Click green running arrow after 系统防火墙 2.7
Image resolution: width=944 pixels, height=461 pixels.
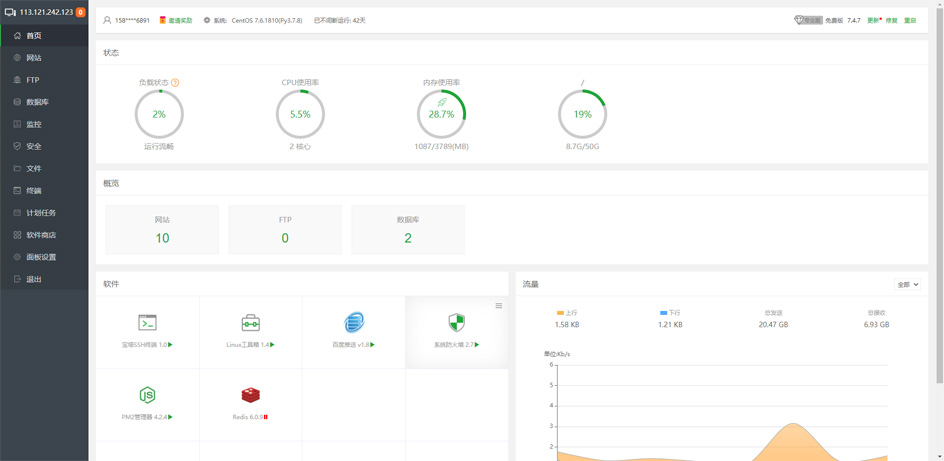(x=477, y=345)
